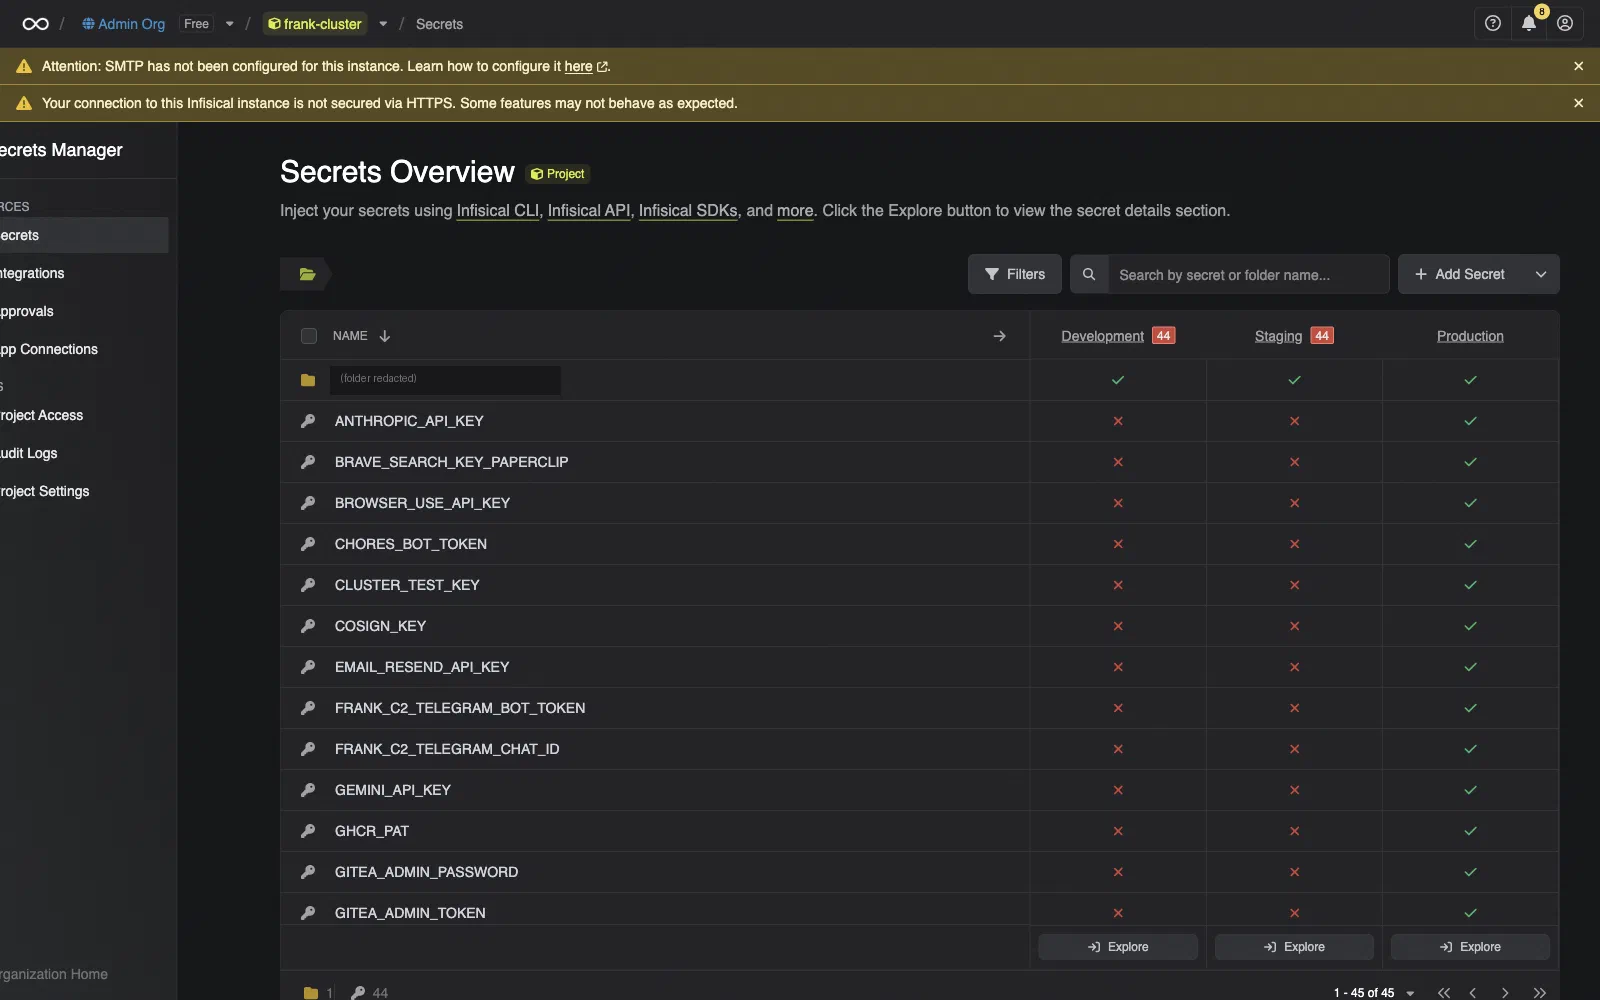This screenshot has height=1000, width=1600.
Task: Click Staging checkmark for redacted folder
Action: pos(1294,380)
